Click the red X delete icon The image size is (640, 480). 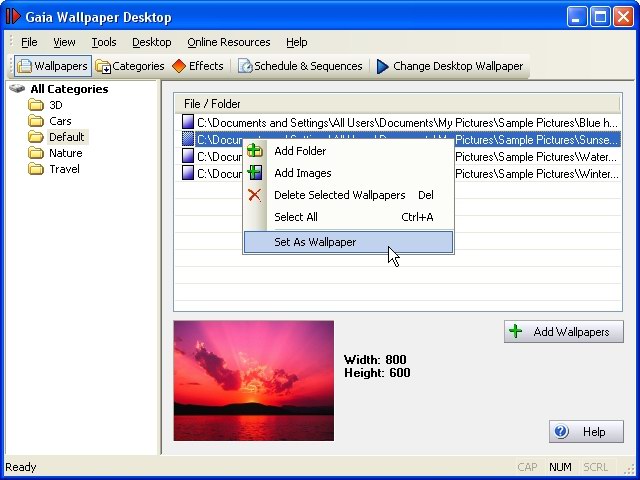coord(255,195)
